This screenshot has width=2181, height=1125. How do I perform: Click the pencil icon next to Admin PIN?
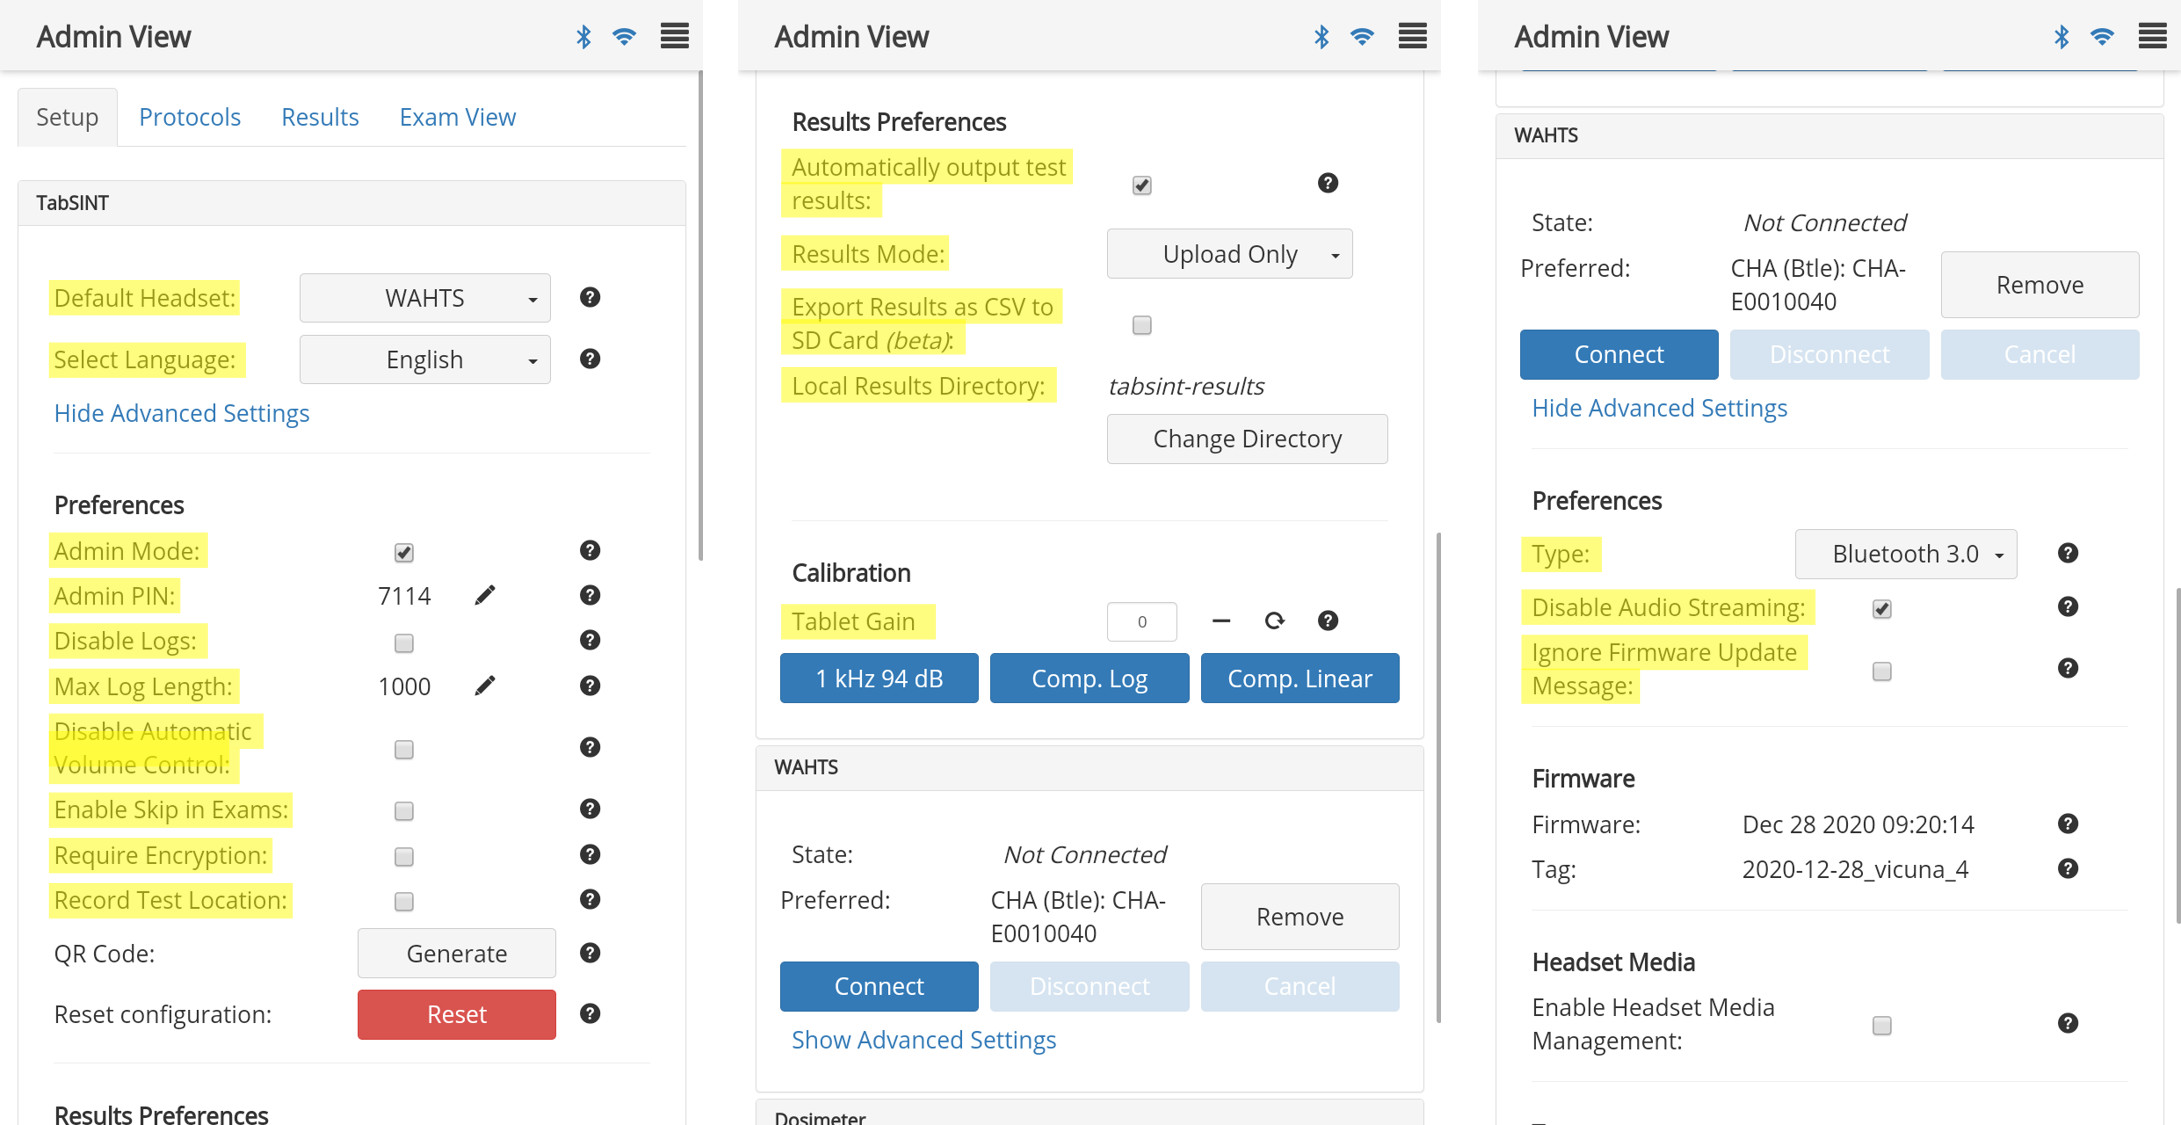point(485,596)
